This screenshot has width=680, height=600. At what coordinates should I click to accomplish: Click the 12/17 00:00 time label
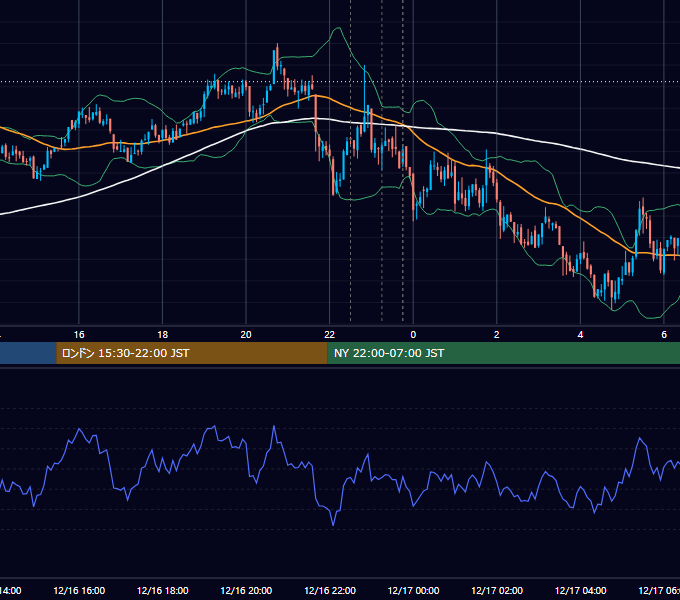click(x=413, y=590)
